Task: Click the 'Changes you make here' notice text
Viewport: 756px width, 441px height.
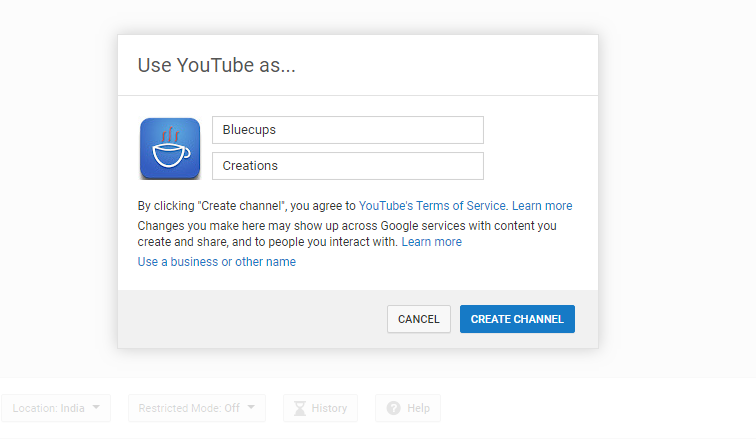Action: (347, 234)
